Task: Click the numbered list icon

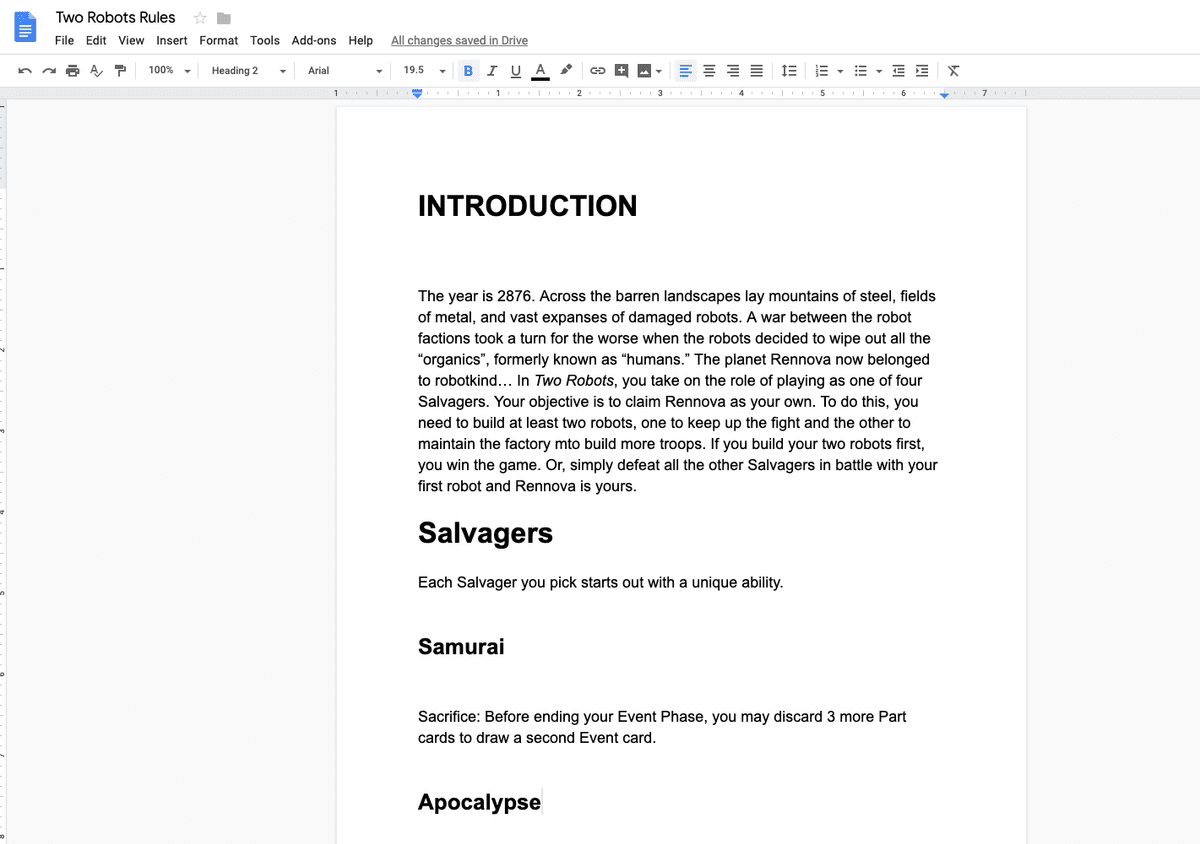Action: coord(822,71)
